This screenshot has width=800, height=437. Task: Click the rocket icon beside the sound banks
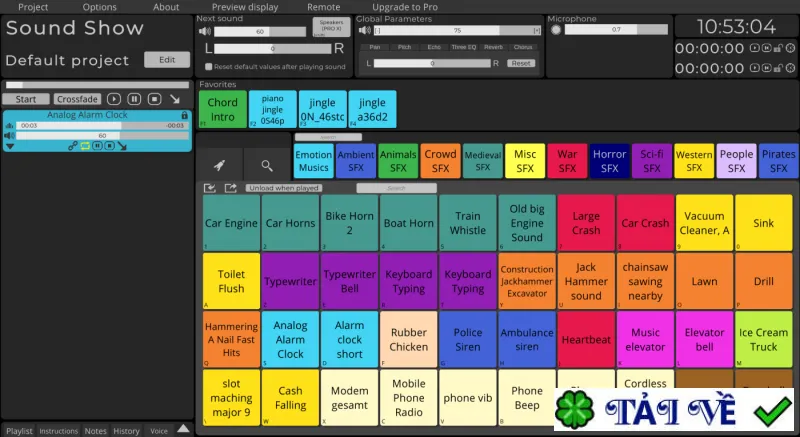click(219, 165)
